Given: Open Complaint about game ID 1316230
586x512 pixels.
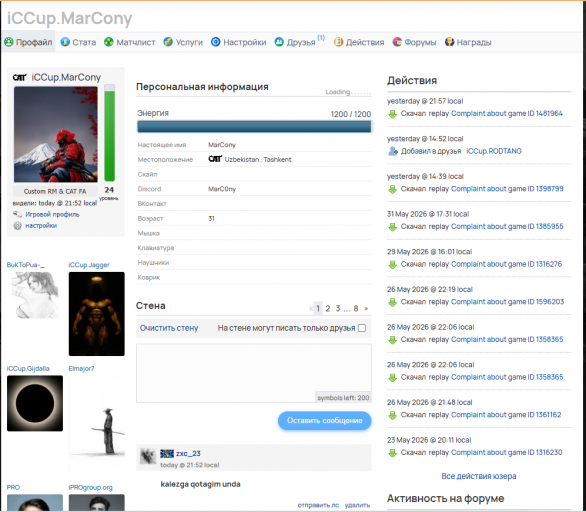Looking at the screenshot, I should click(x=506, y=452).
